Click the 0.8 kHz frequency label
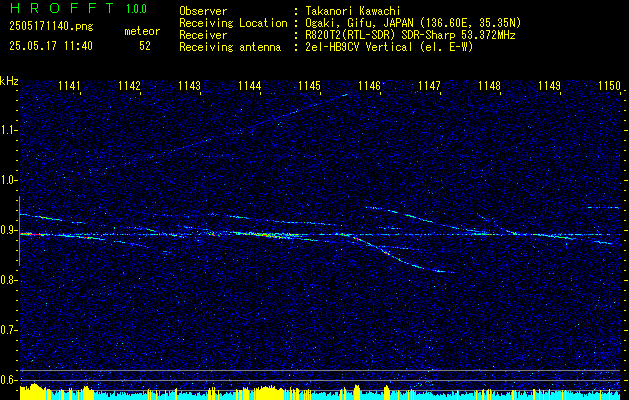 point(8,280)
